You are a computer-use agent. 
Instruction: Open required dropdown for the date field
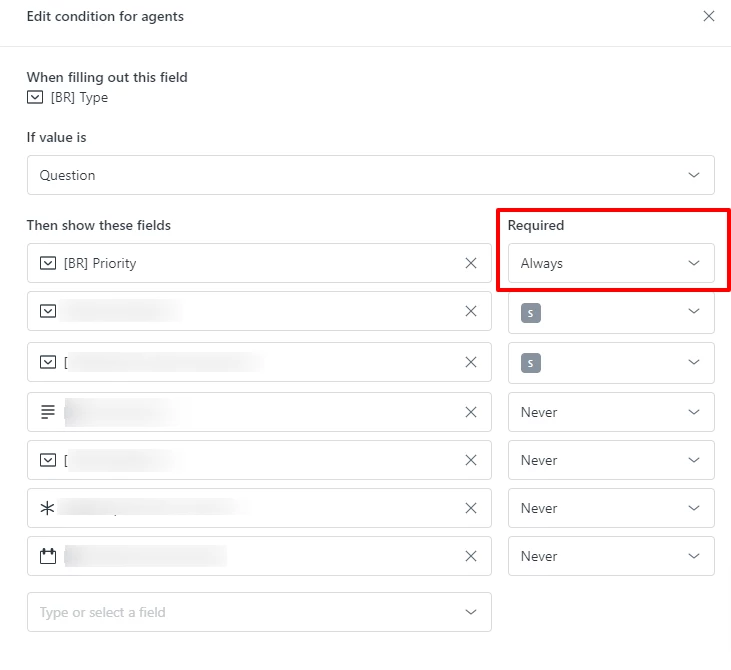[x=611, y=556]
